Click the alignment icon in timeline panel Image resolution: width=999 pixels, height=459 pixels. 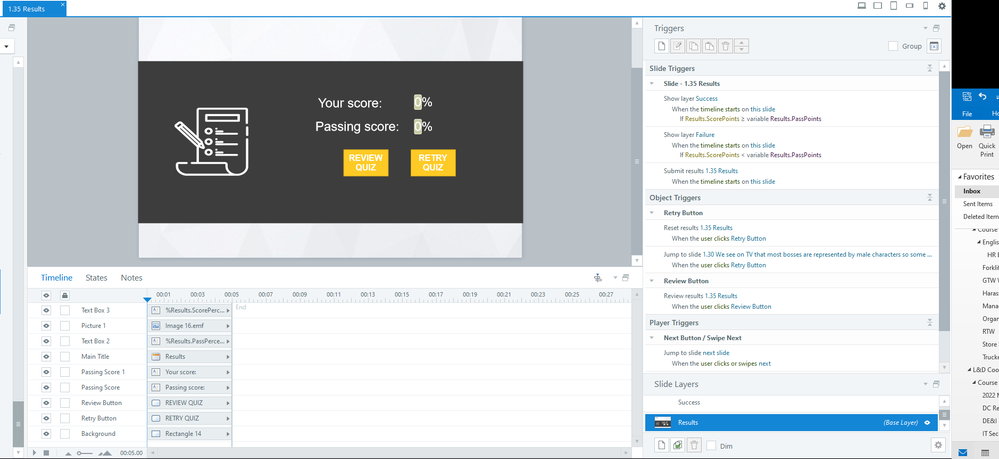coord(598,277)
